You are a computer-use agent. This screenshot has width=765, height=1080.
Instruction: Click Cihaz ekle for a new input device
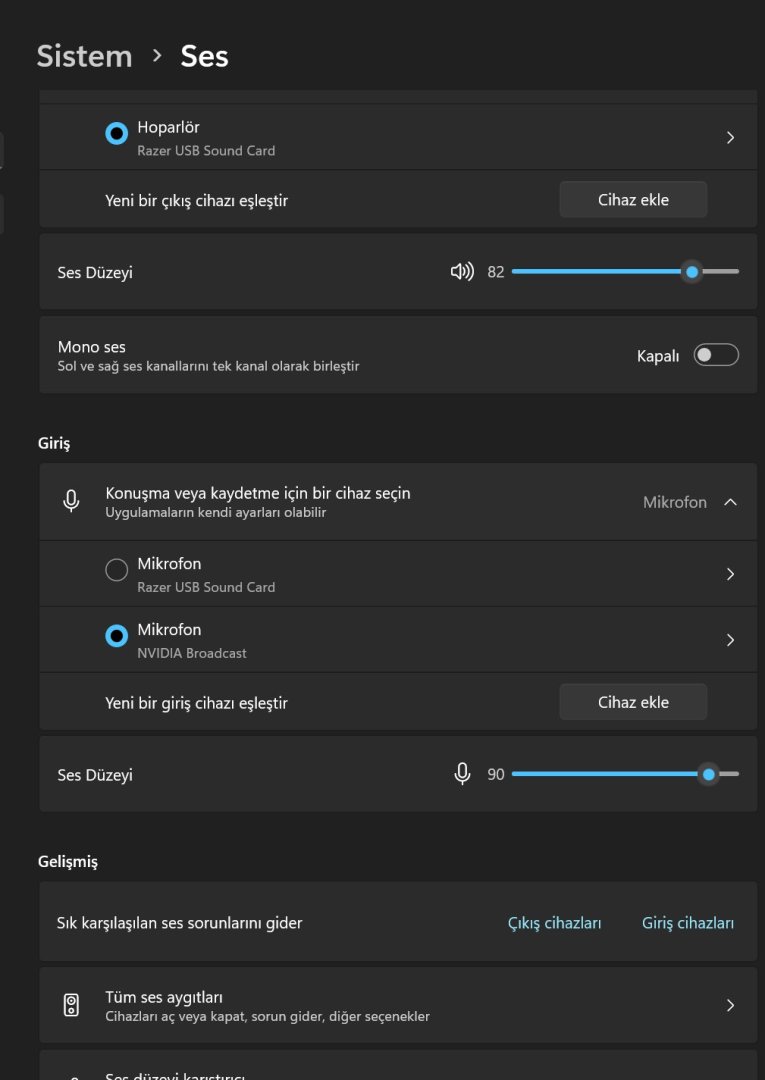[633, 702]
